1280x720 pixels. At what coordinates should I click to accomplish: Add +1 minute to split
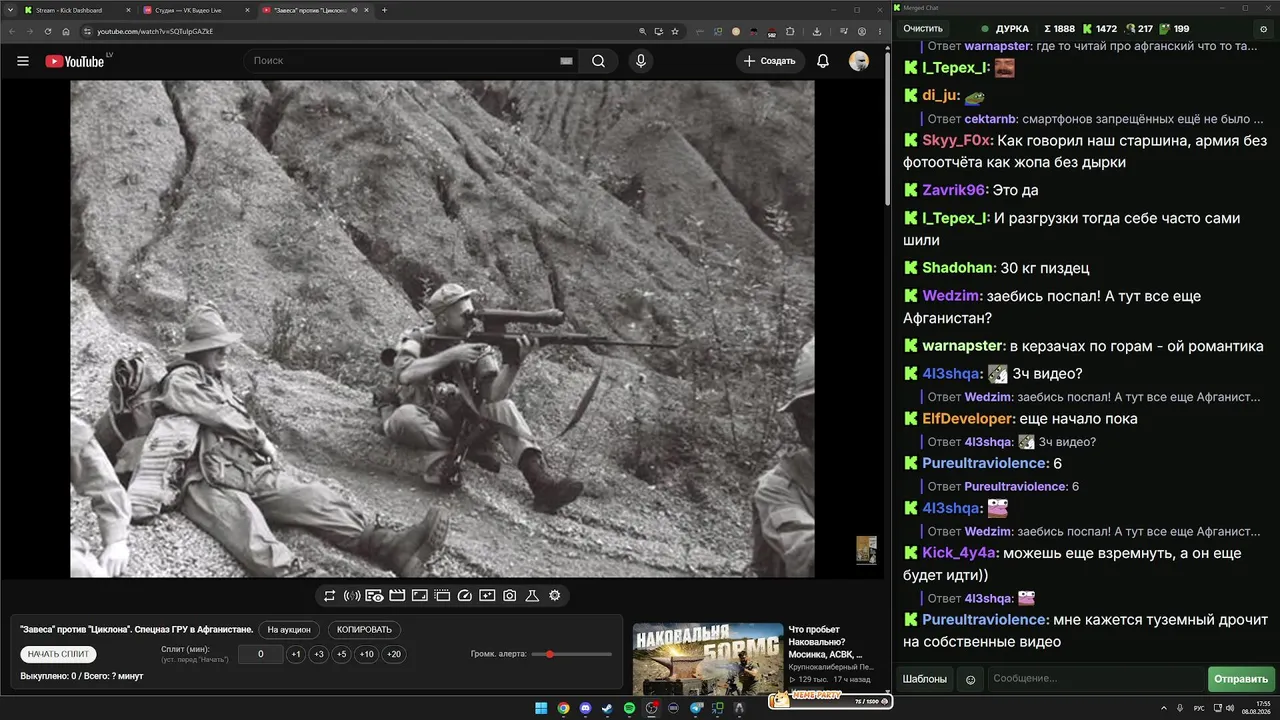[x=296, y=654]
